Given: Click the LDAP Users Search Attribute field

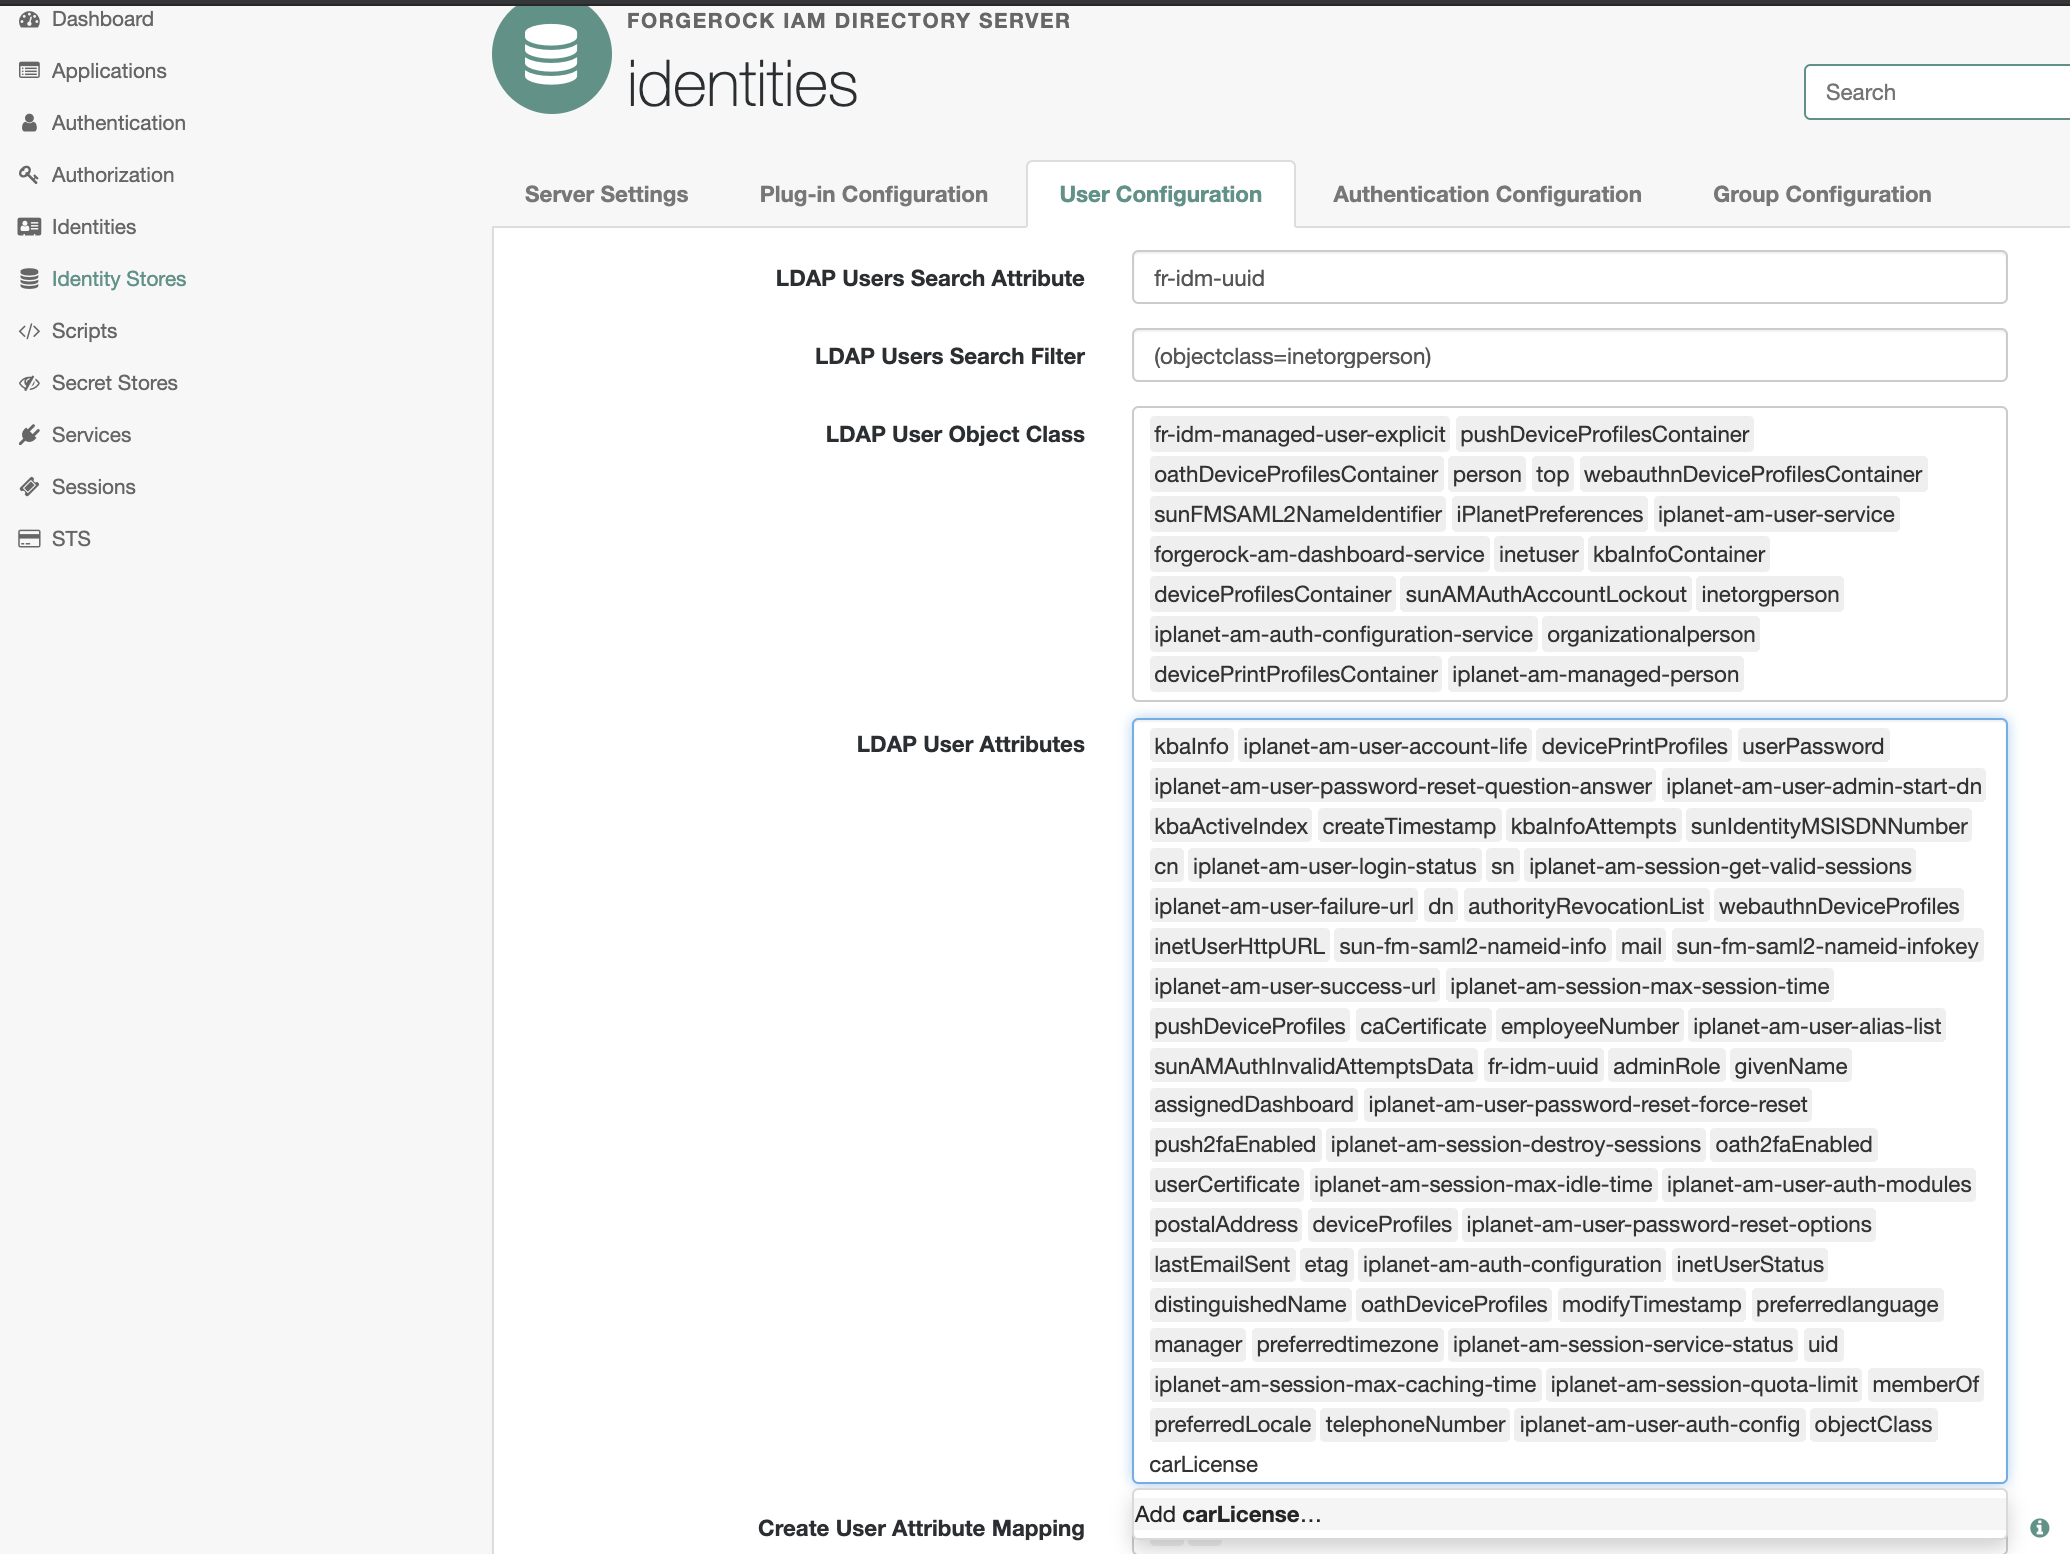Looking at the screenshot, I should point(1568,278).
